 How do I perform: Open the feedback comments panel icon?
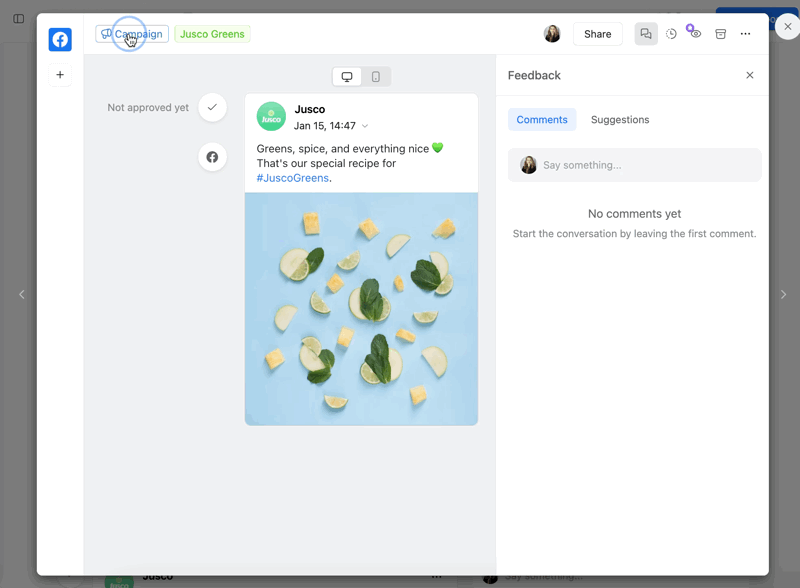pos(646,34)
